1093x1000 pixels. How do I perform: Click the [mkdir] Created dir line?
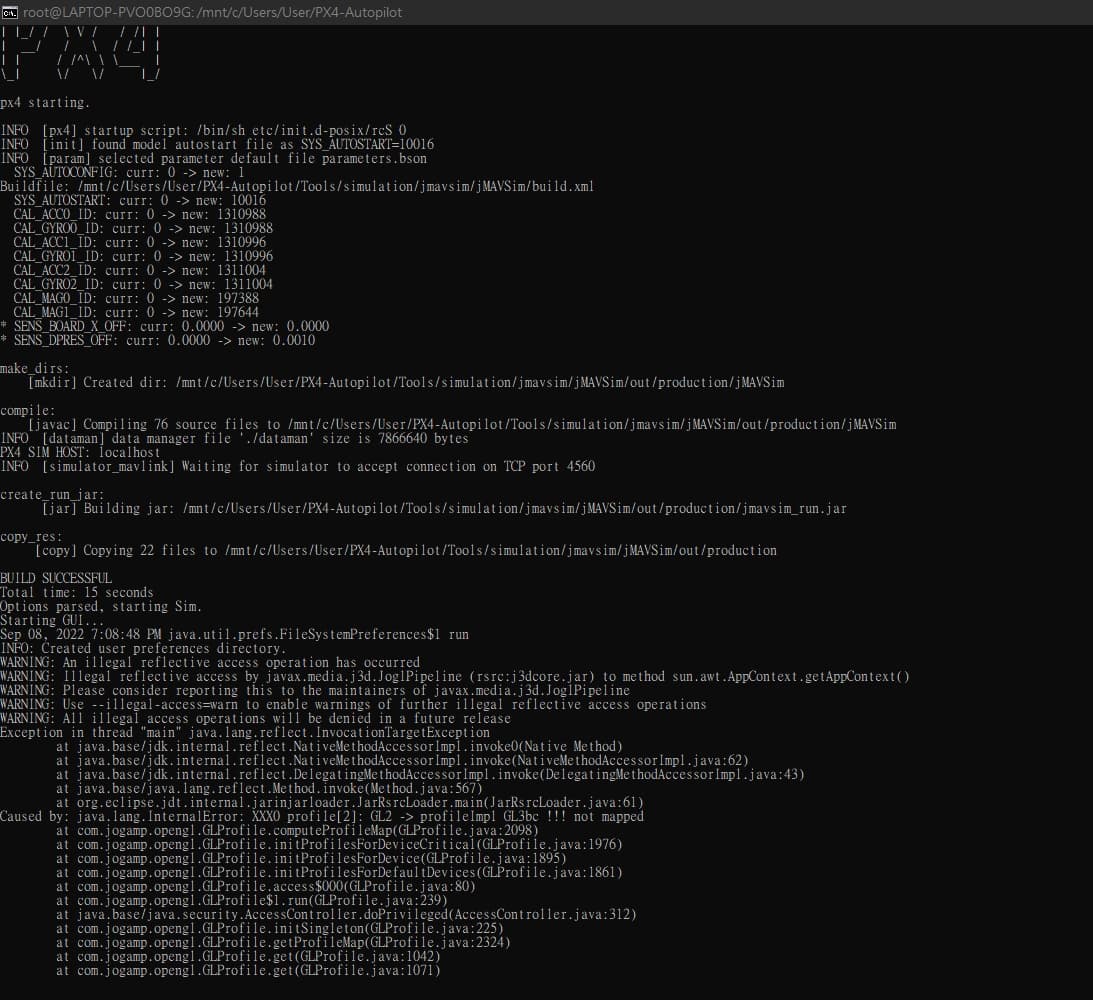tap(406, 383)
